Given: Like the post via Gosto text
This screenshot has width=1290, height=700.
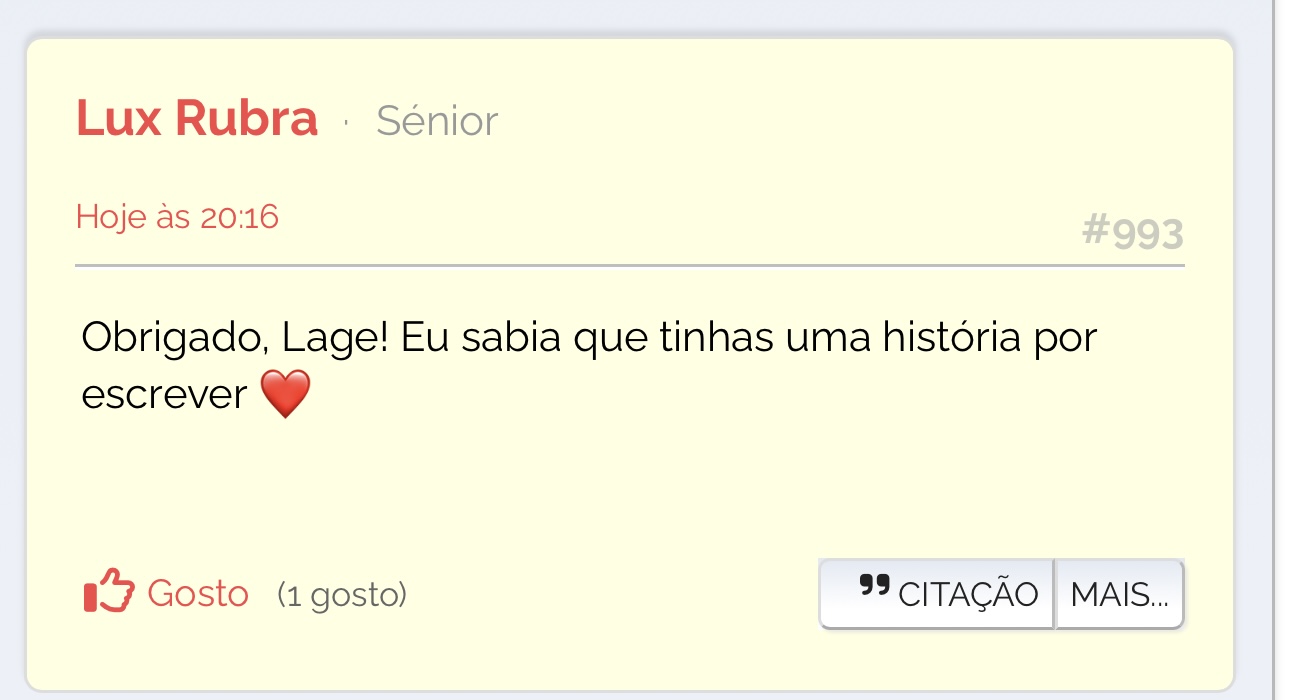Looking at the screenshot, I should pos(198,593).
